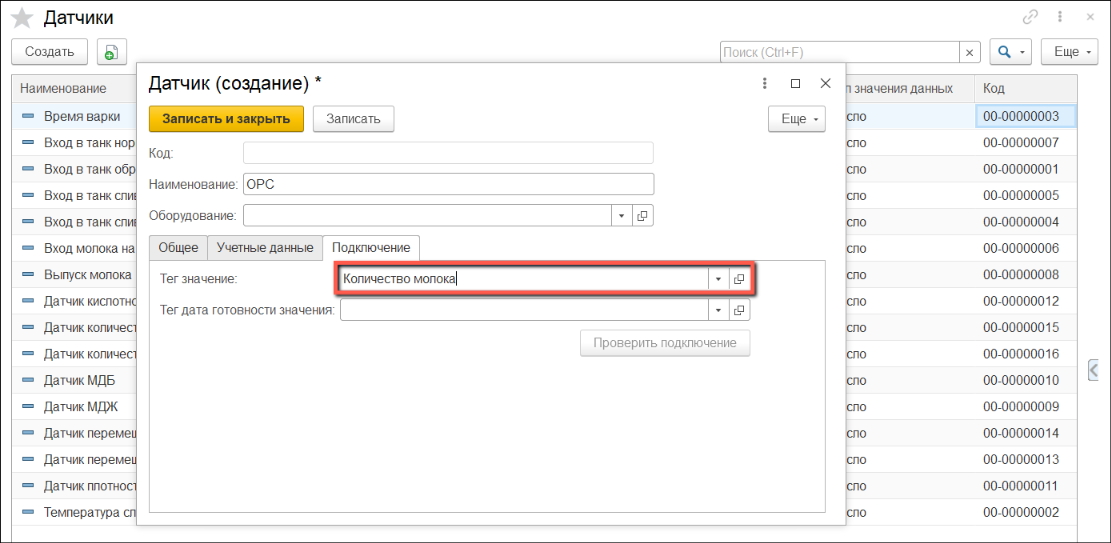Image resolution: width=1111 pixels, height=543 pixels.
Task: Switch to the Учетные данные tab
Action: [266, 247]
